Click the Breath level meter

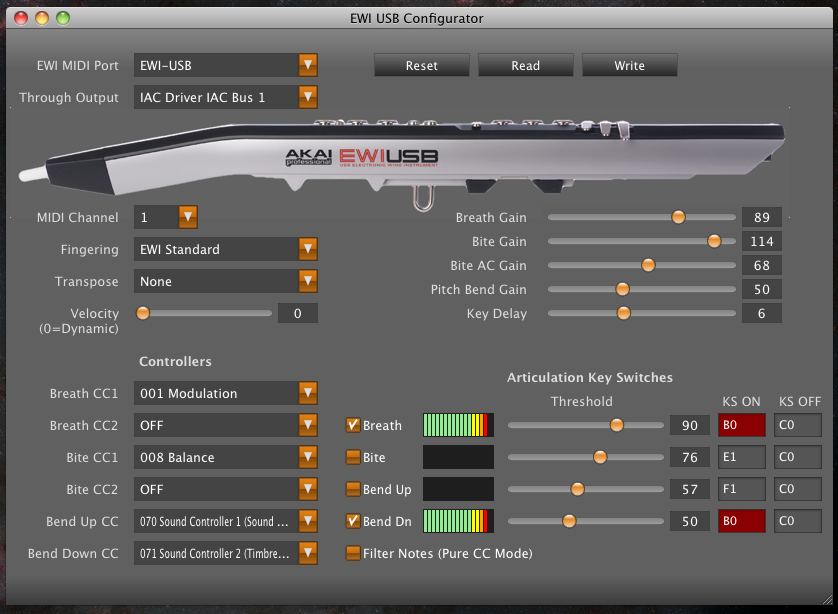(x=458, y=425)
